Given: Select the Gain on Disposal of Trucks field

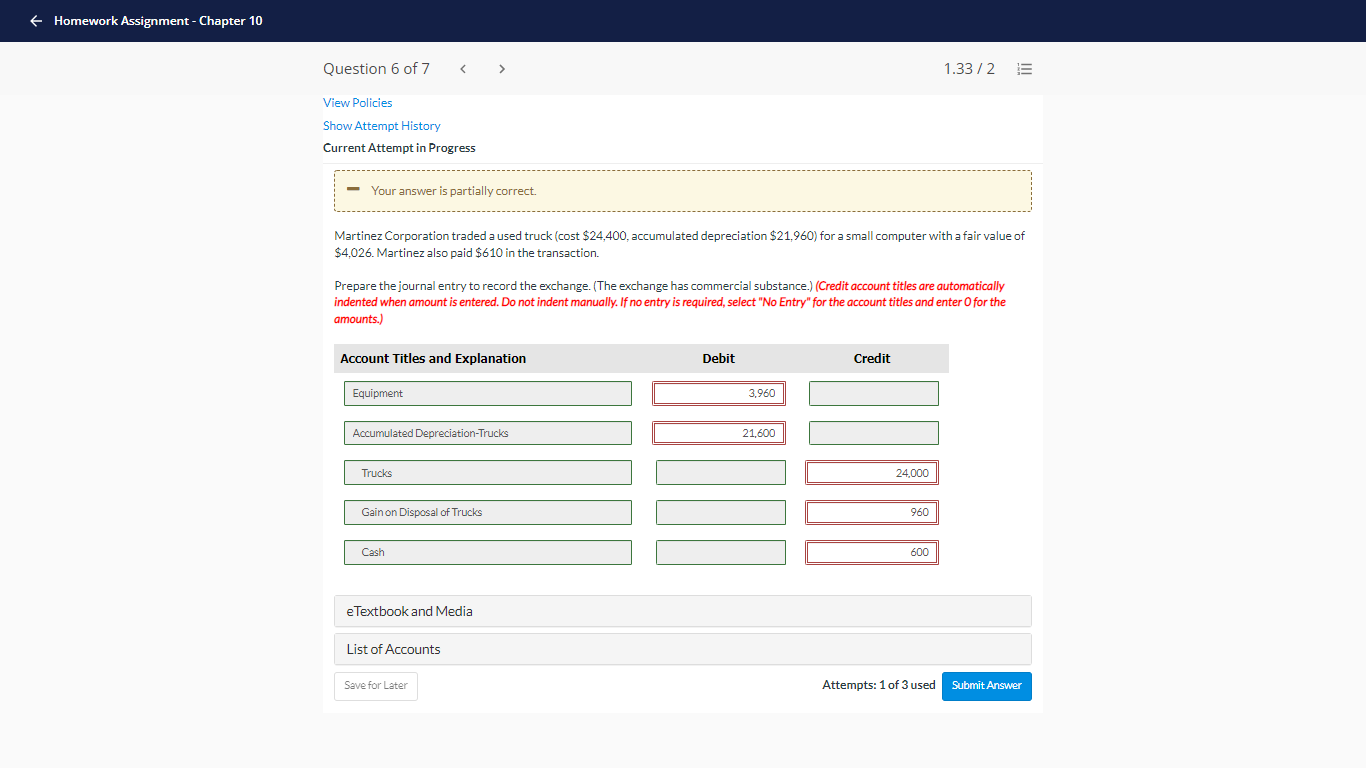Looking at the screenshot, I should coord(488,512).
